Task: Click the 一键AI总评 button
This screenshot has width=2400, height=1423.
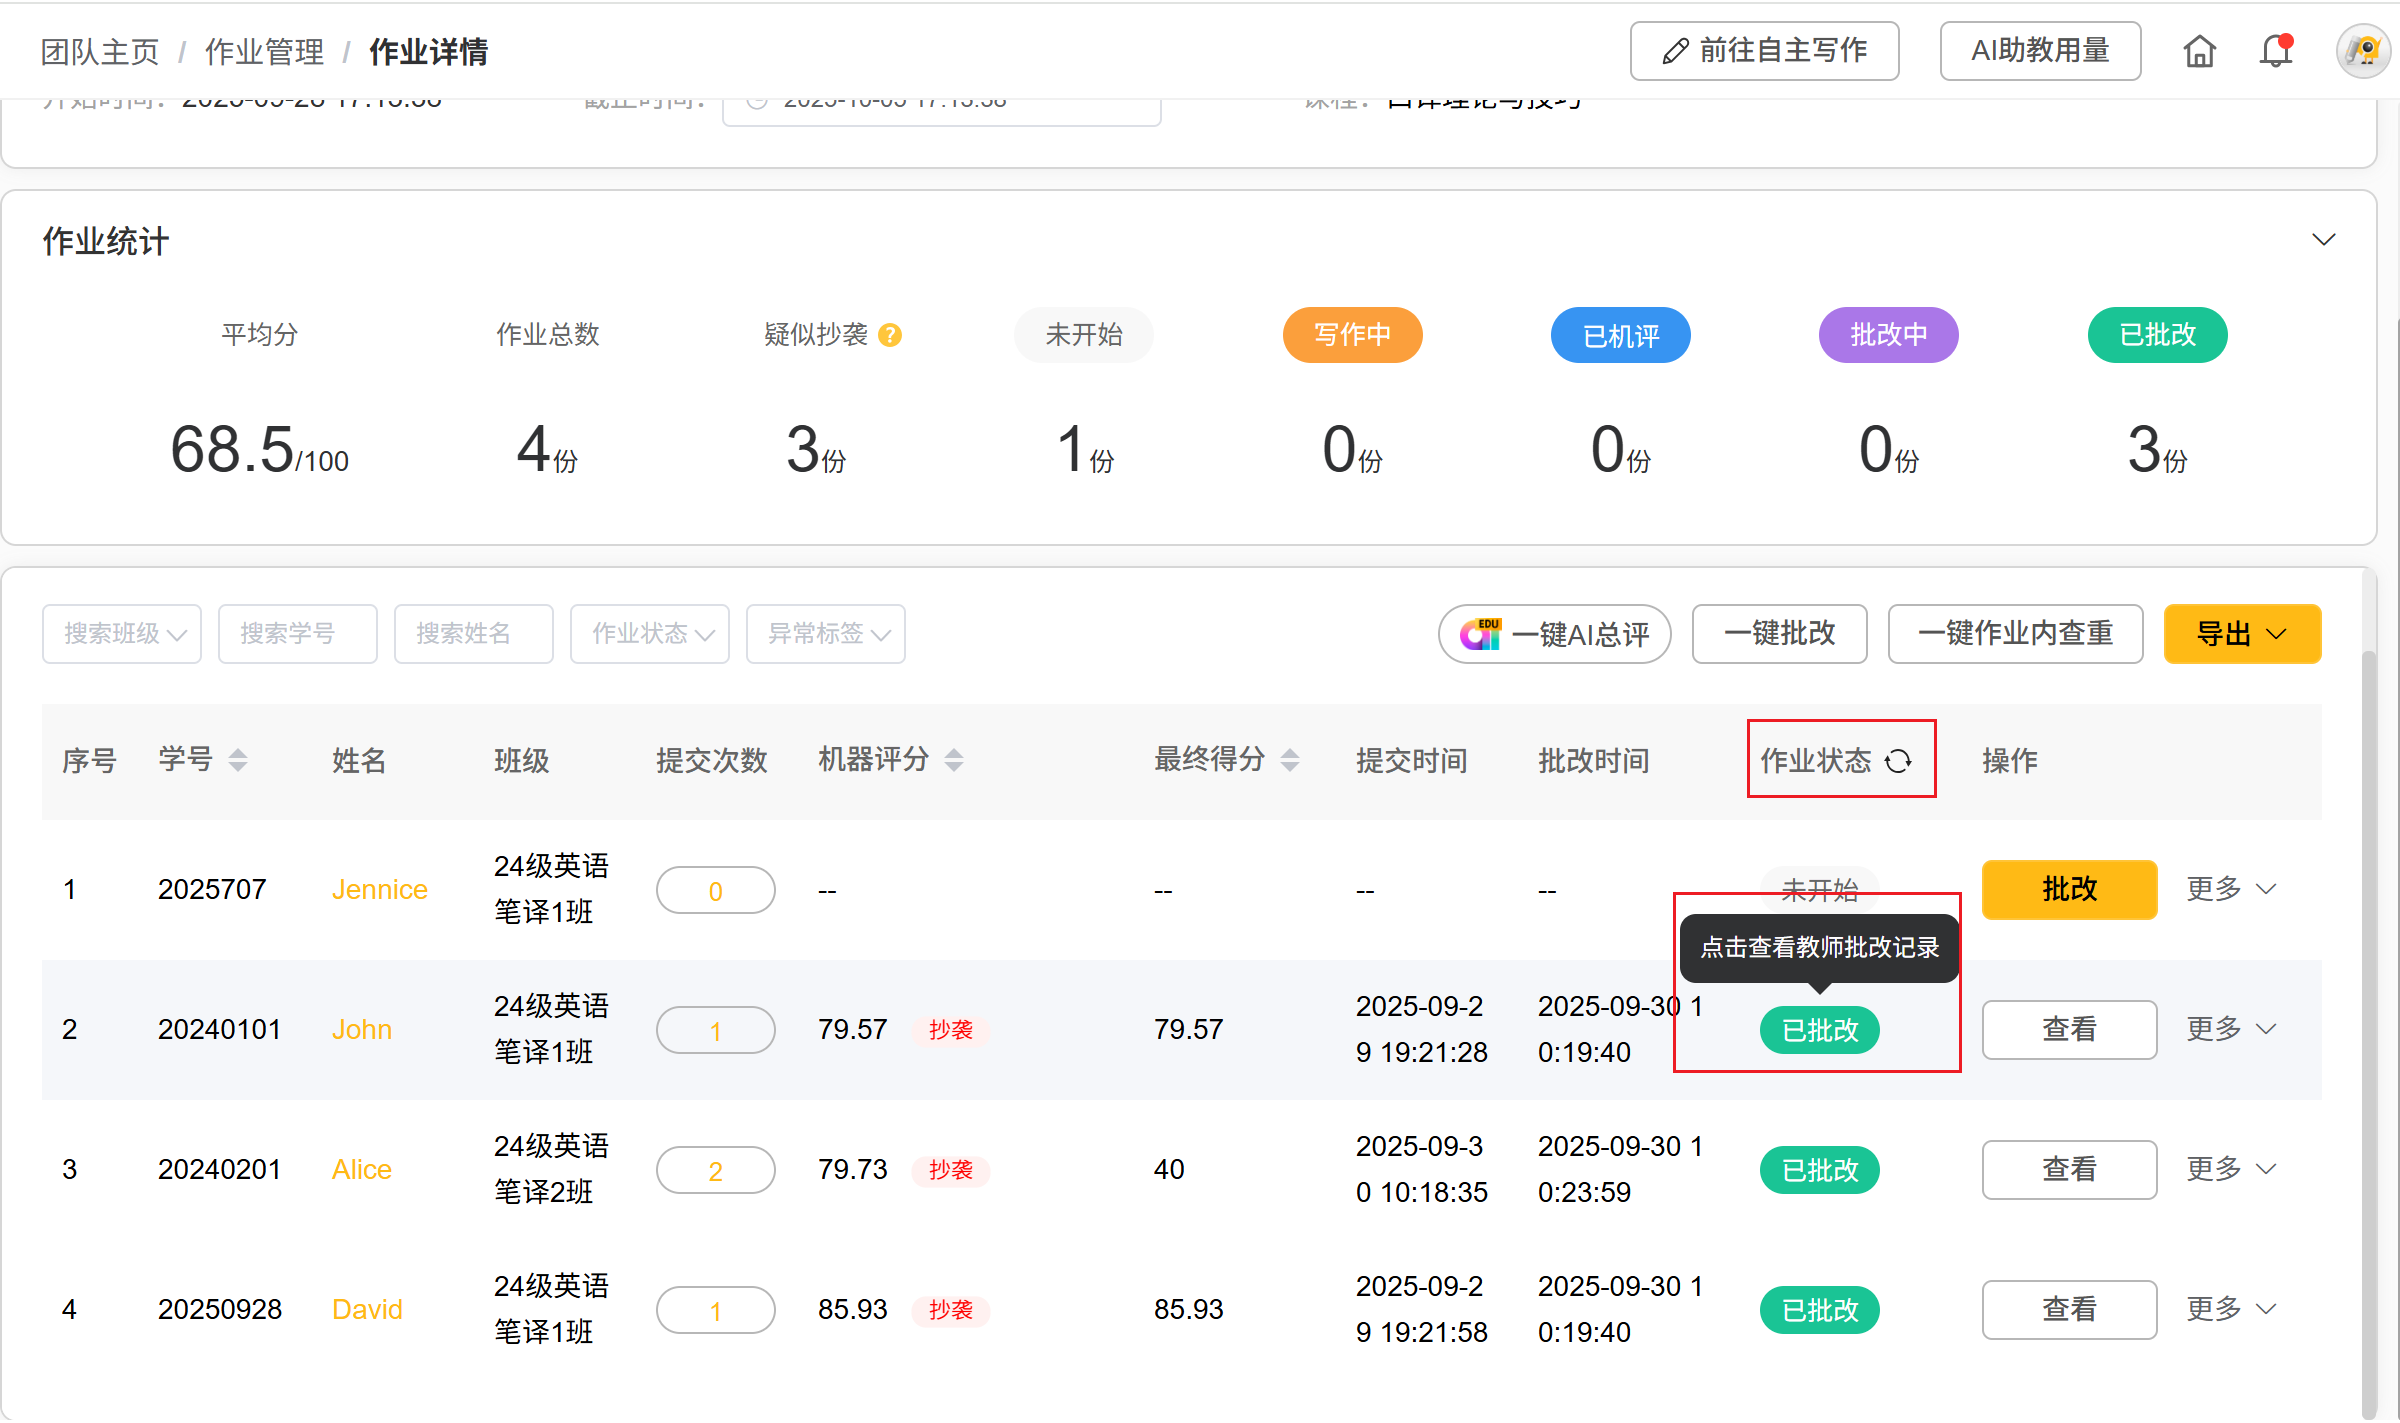Action: [1554, 634]
